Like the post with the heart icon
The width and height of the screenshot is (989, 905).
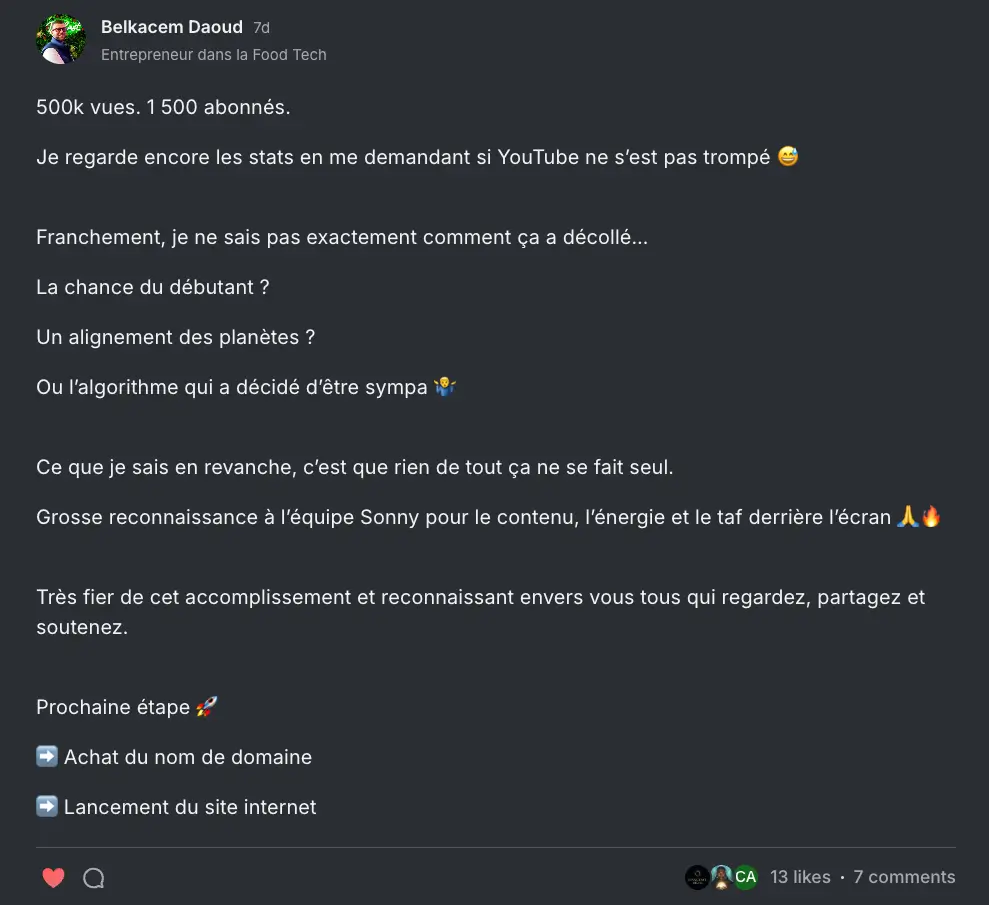click(54, 878)
